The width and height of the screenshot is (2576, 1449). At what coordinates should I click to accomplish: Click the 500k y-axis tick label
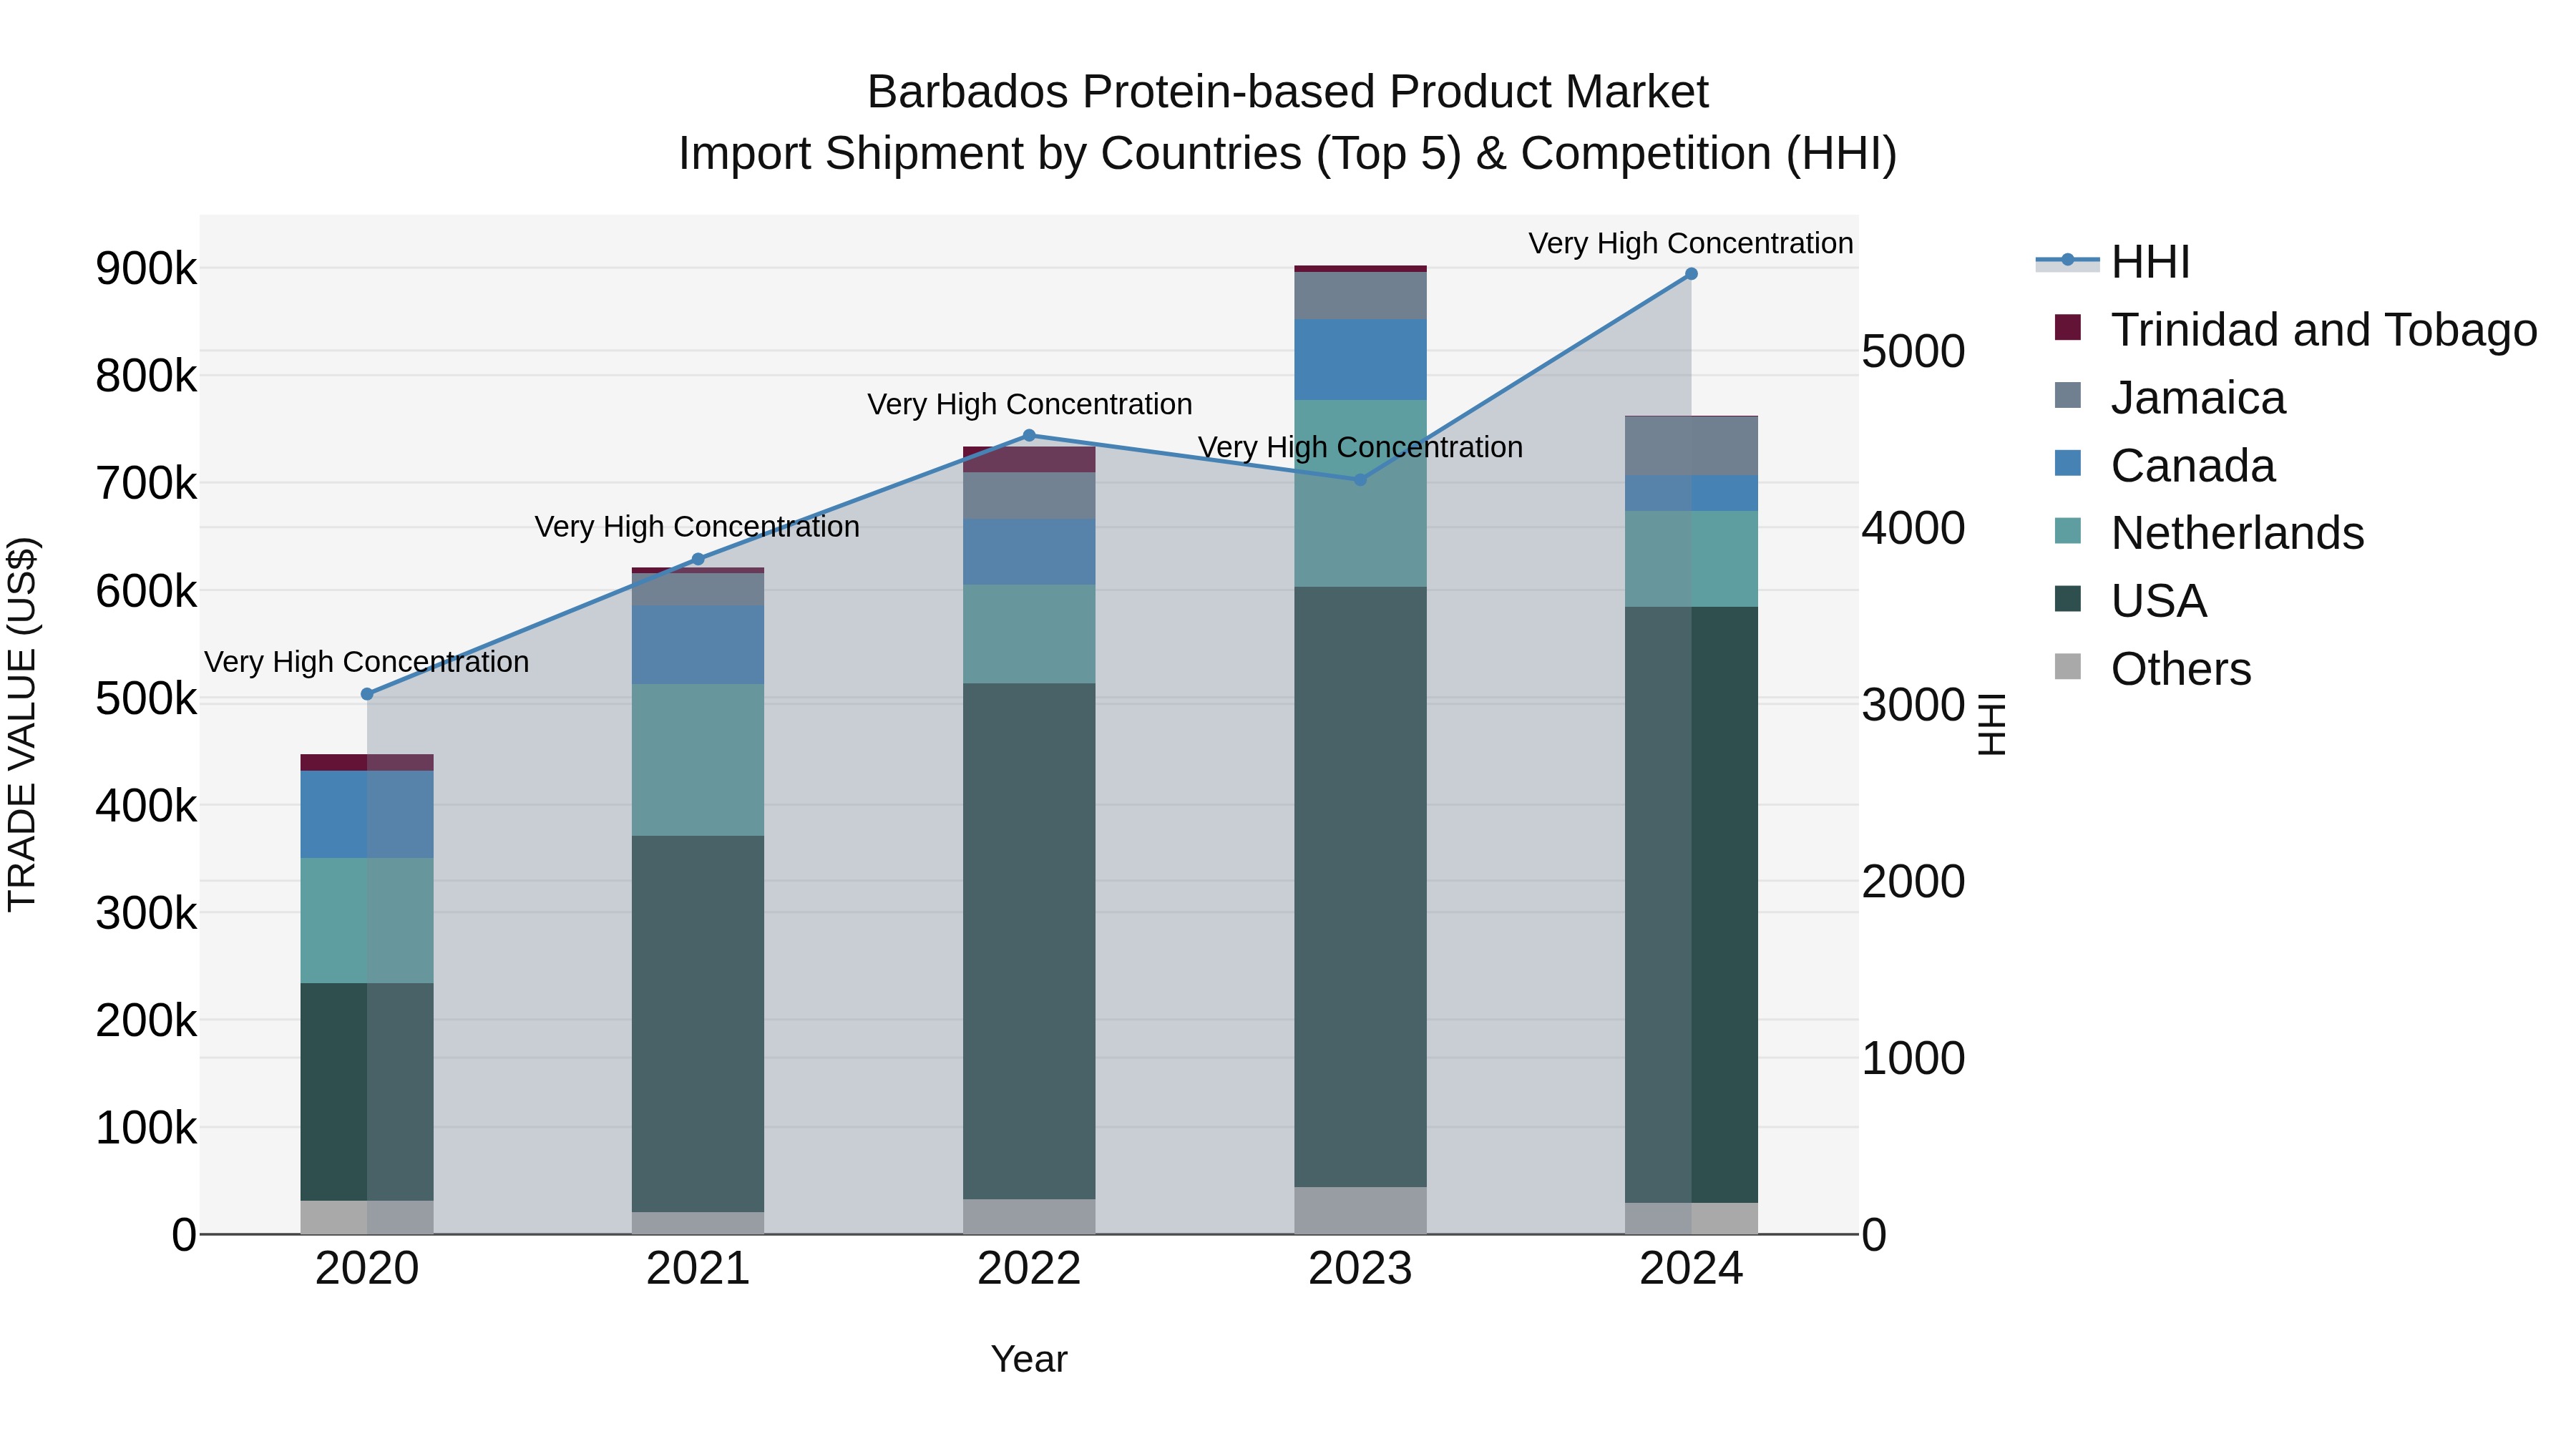[x=146, y=699]
